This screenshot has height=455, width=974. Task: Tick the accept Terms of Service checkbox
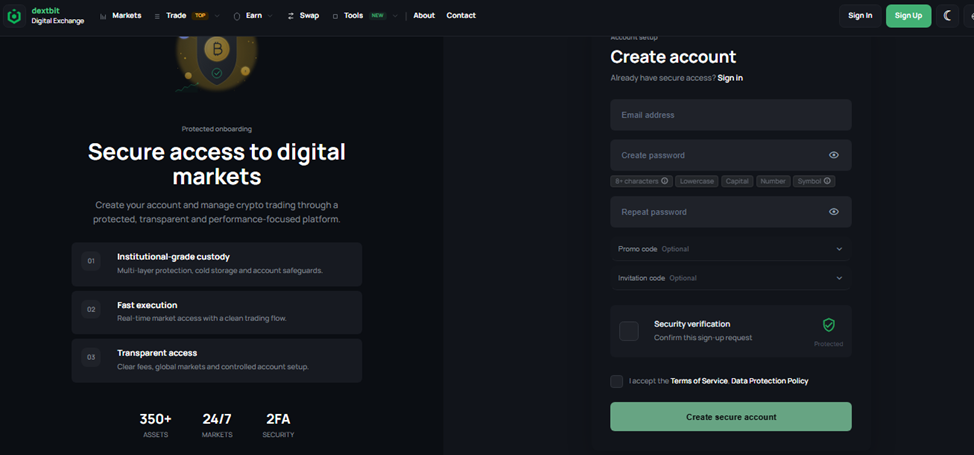(x=616, y=381)
